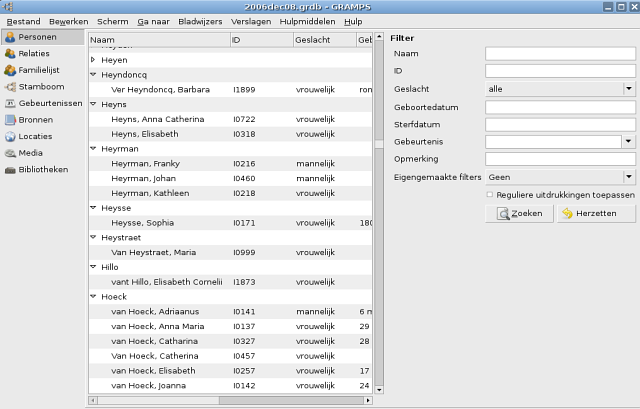640x409 pixels.
Task: Click the Zoeken search button
Action: click(518, 214)
